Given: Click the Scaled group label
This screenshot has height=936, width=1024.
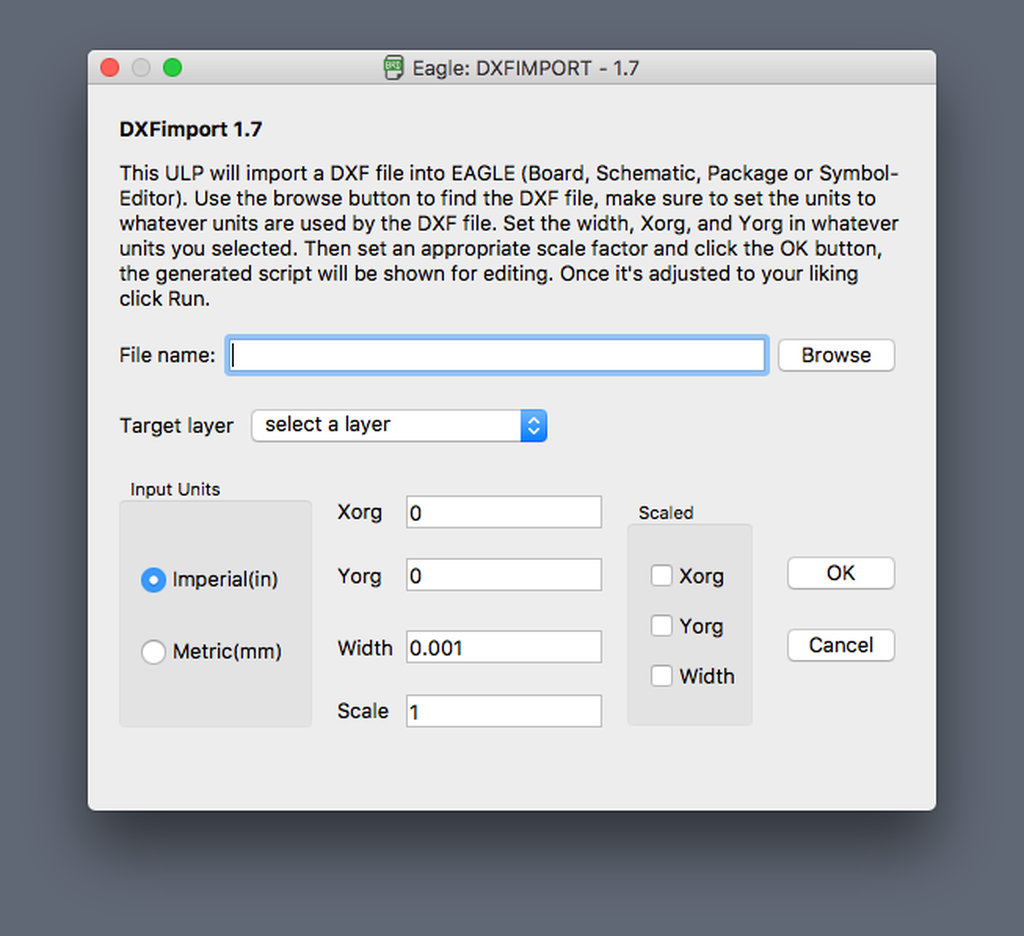Looking at the screenshot, I should 666,513.
